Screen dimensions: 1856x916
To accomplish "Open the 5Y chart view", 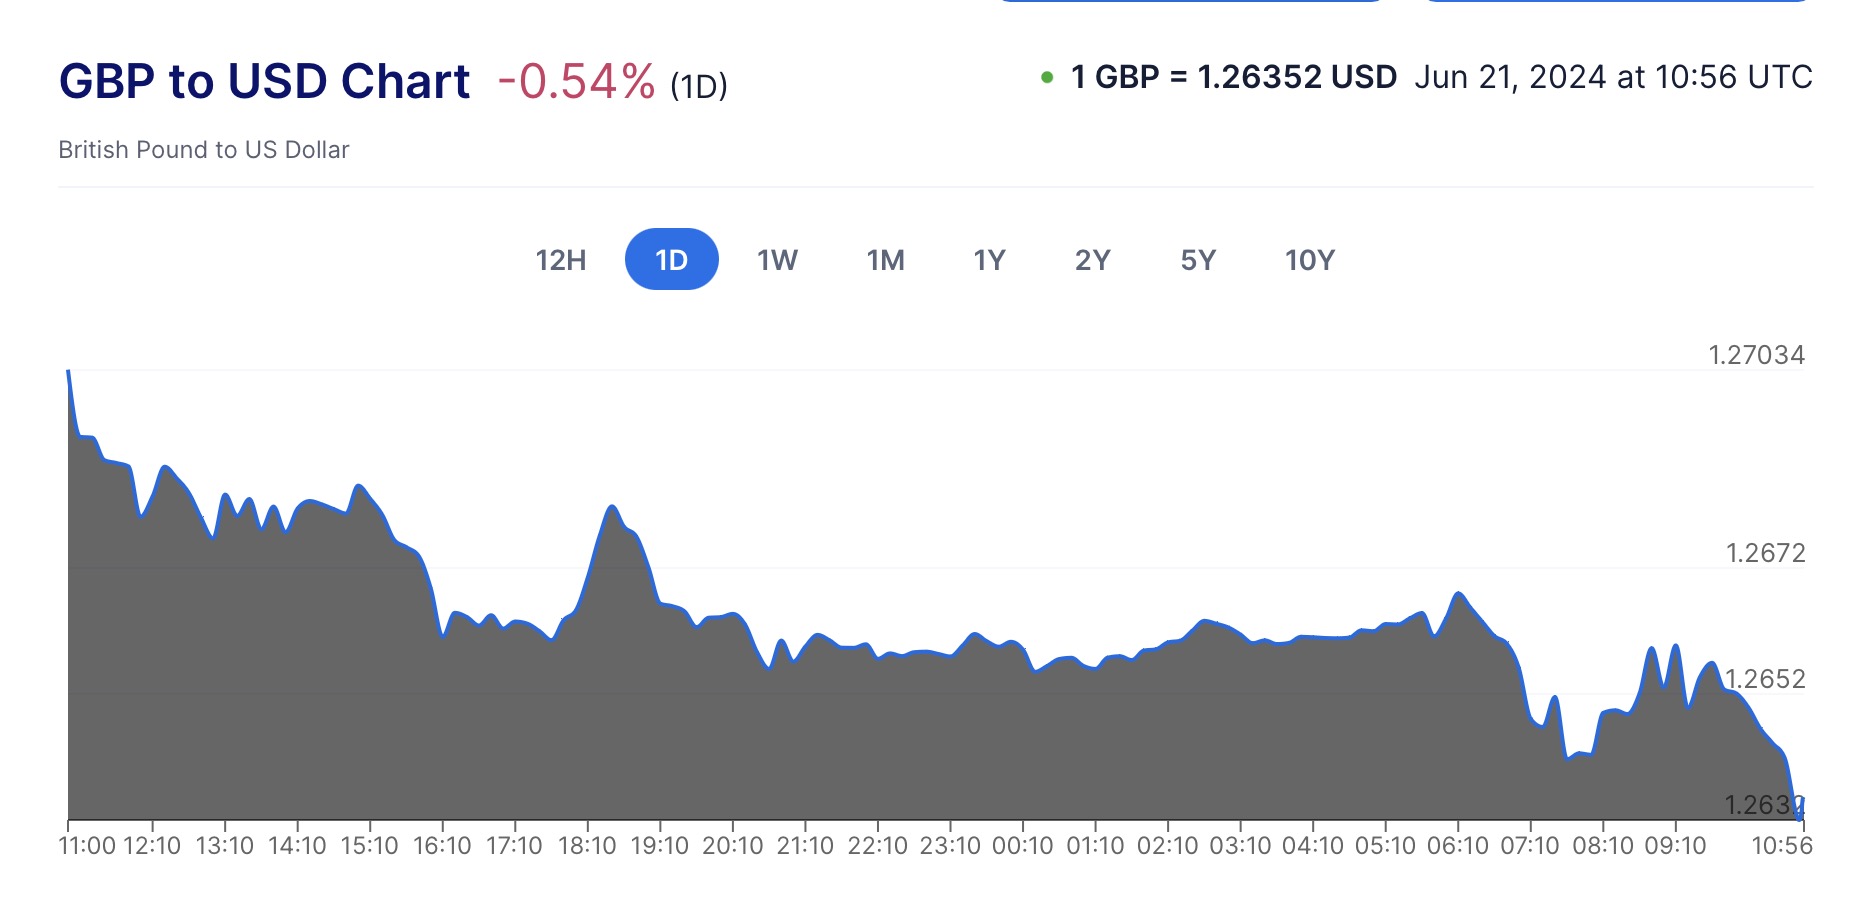I will coord(1198,260).
